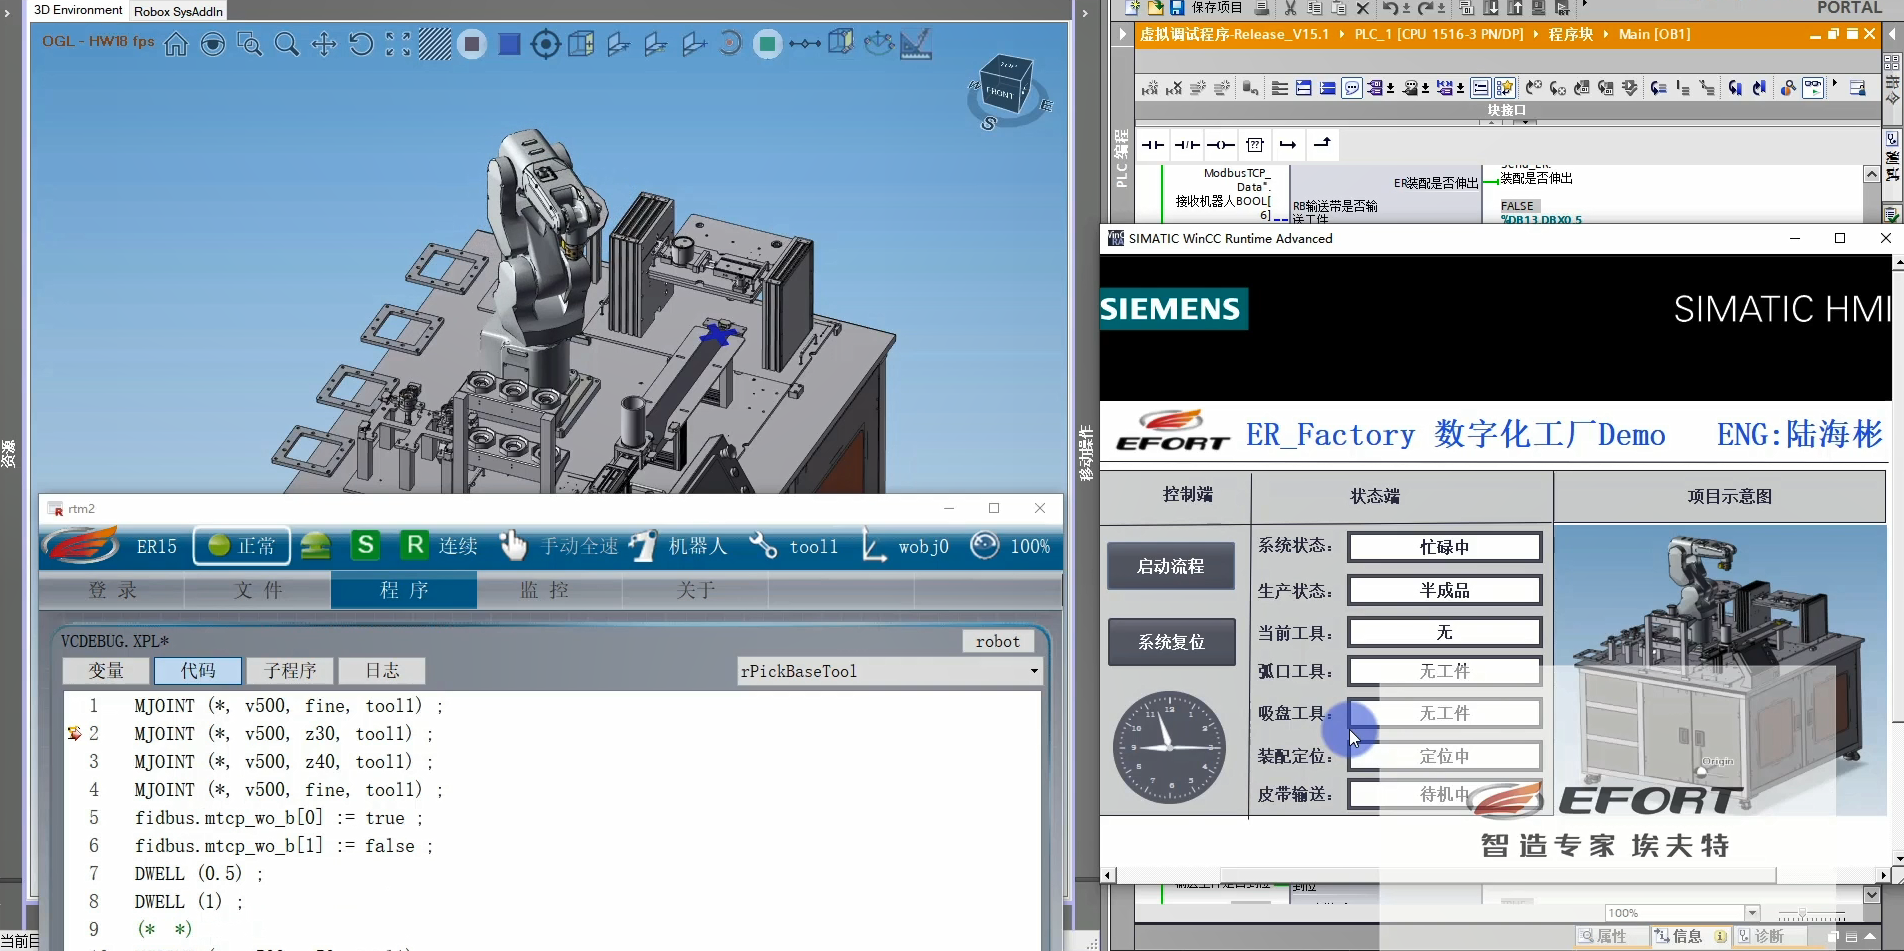1904x951 pixels.
Task: Click the crosshair target icon in 3D toolbar
Action: point(545,45)
